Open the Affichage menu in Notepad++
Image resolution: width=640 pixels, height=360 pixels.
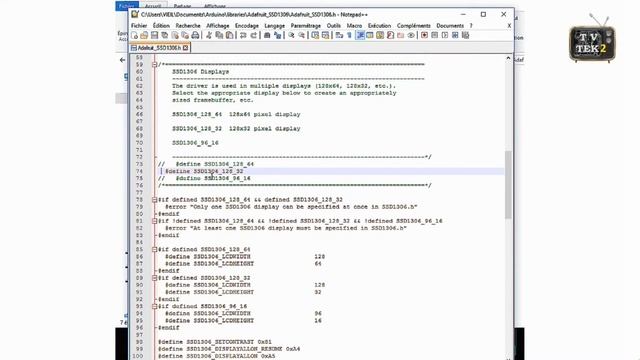(x=218, y=25)
